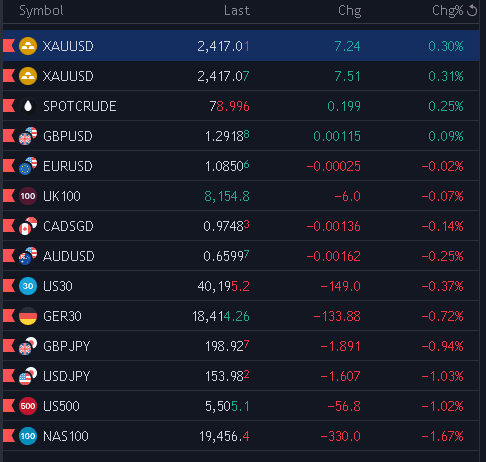This screenshot has height=462, width=486.
Task: Click the blue 30 icon for US30
Action: 28,286
